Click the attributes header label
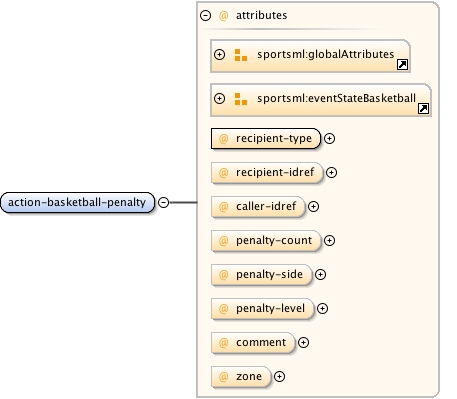This screenshot has width=457, height=399. coord(261,15)
